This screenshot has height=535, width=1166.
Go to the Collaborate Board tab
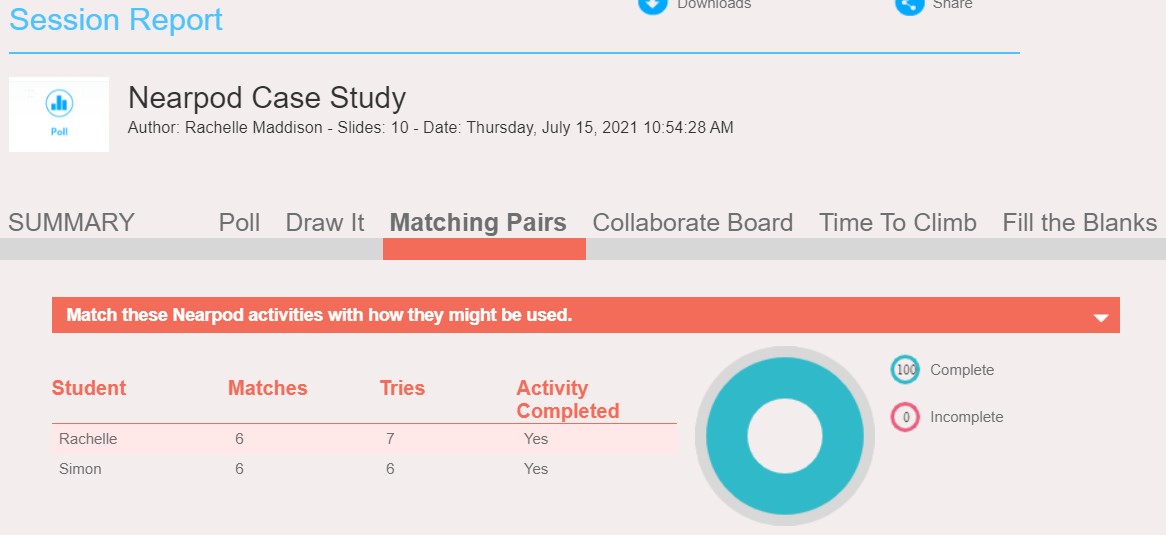click(x=693, y=222)
